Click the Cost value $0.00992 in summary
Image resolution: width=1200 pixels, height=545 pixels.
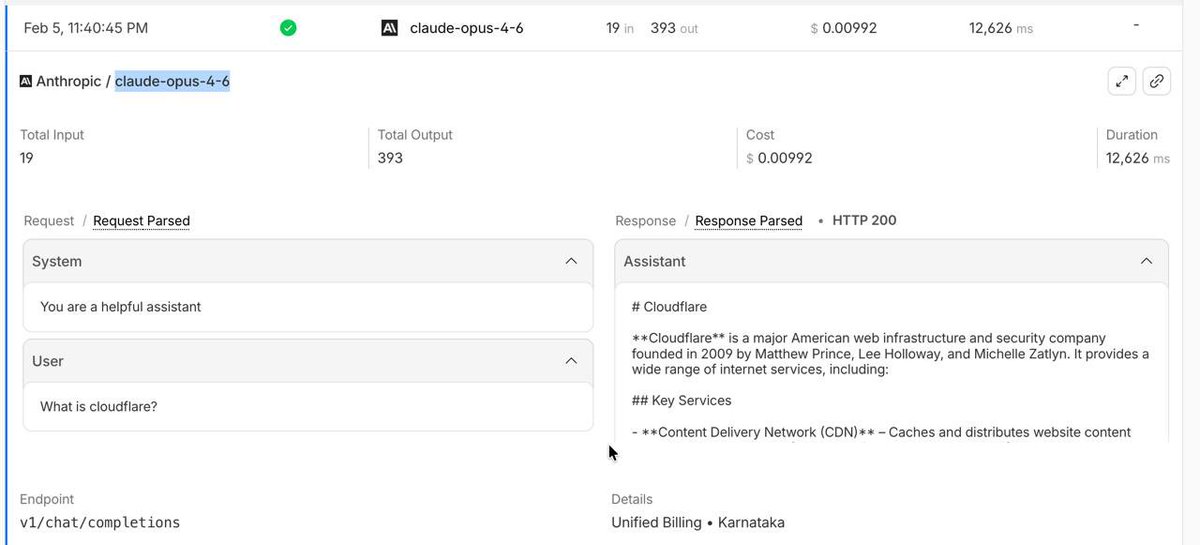pyautogui.click(x=779, y=158)
